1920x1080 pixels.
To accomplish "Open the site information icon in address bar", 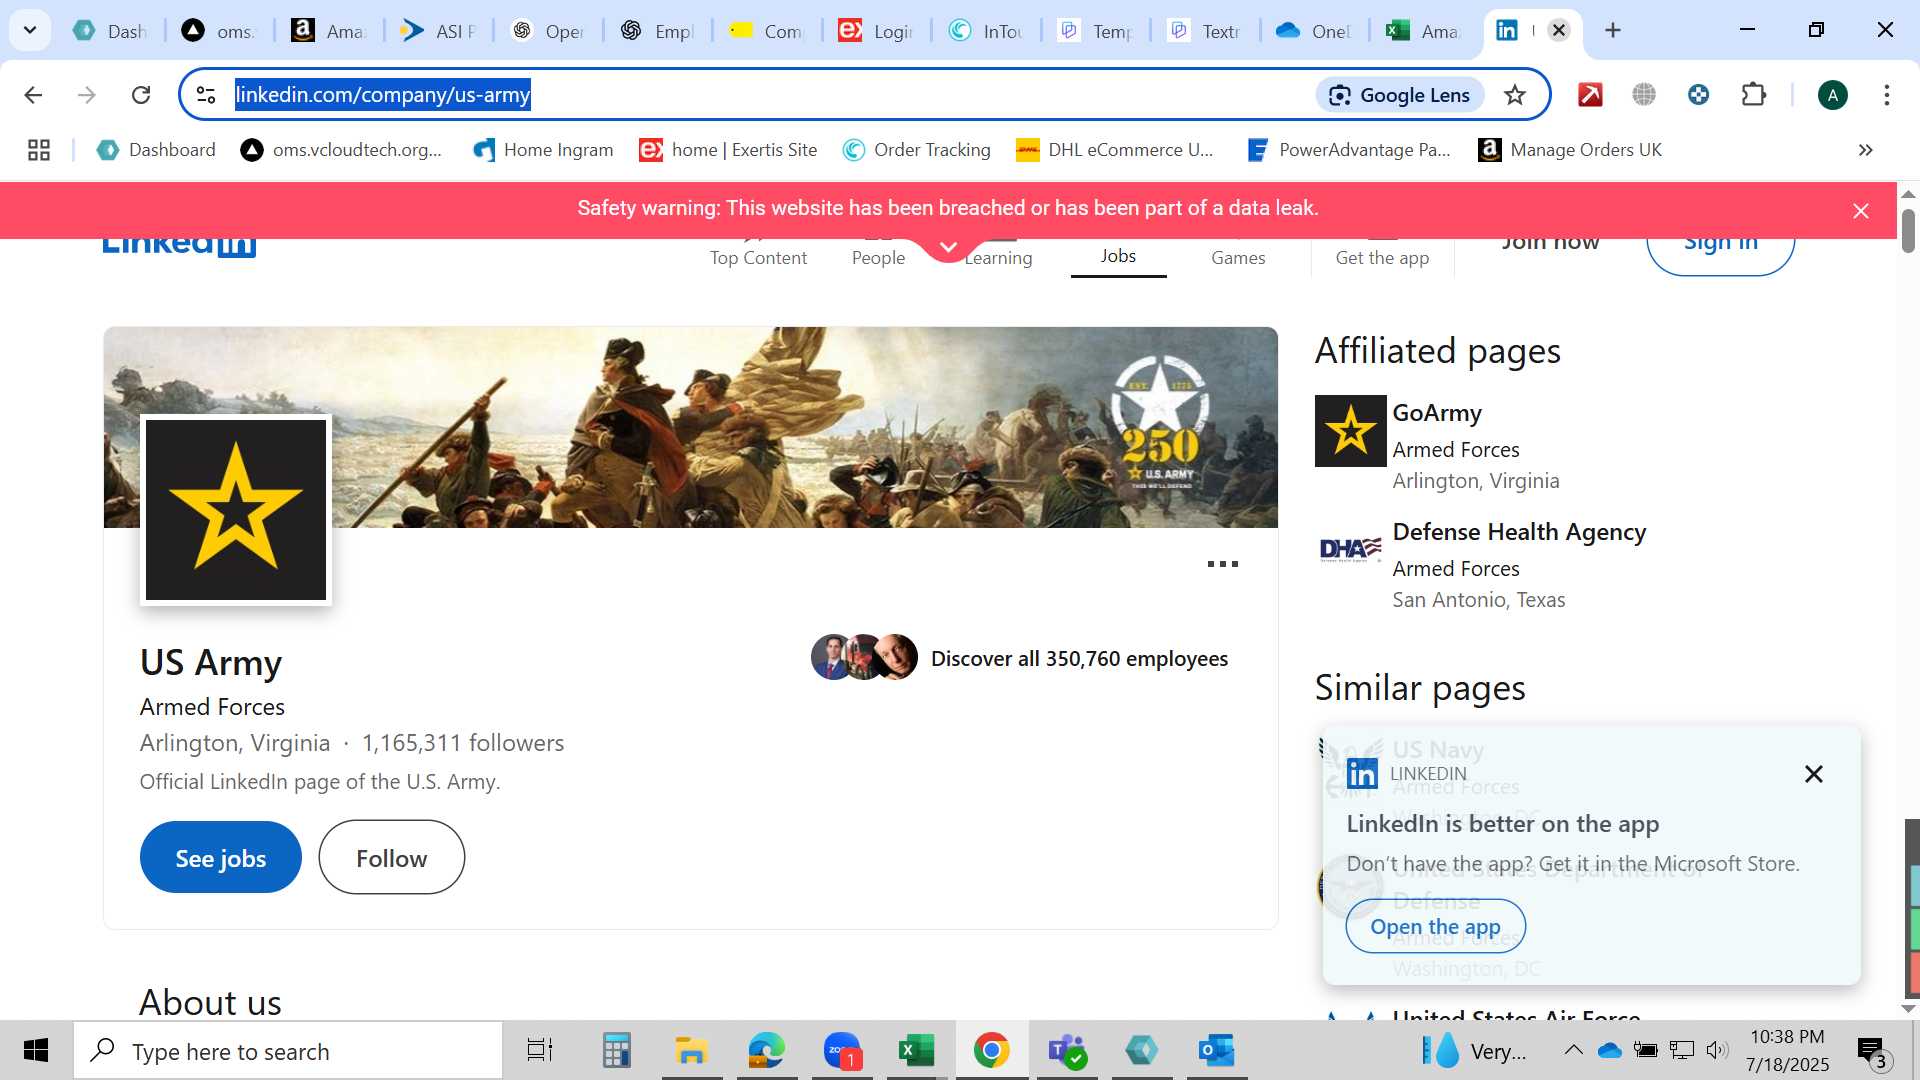I will point(206,95).
